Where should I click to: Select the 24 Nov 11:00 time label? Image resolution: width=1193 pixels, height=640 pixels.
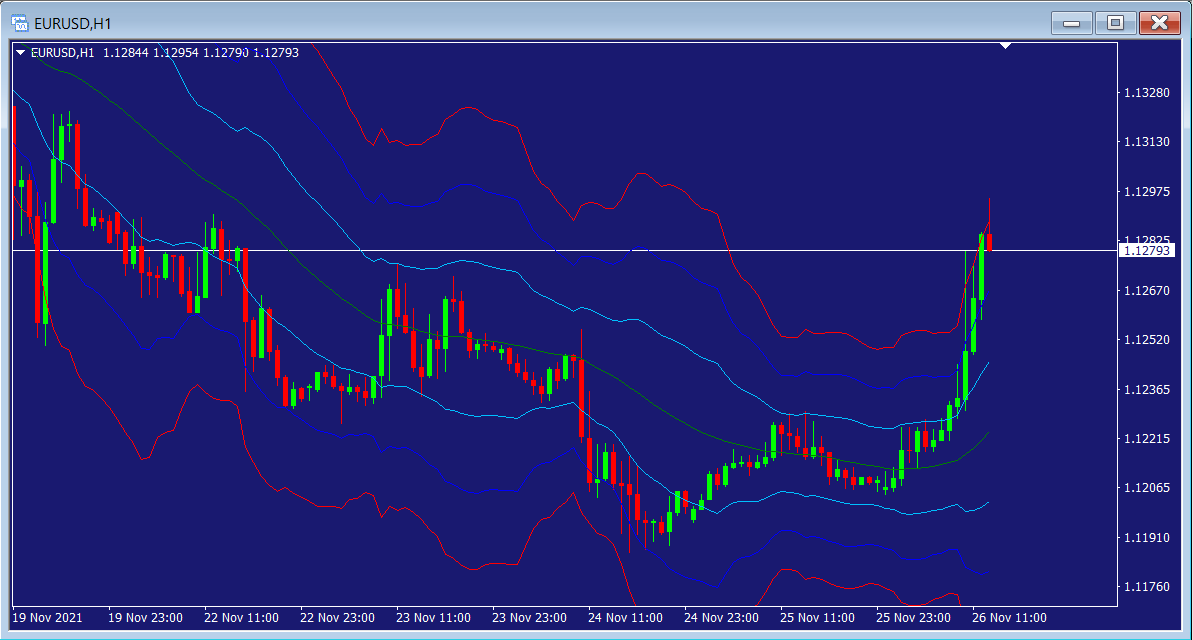pos(626,617)
